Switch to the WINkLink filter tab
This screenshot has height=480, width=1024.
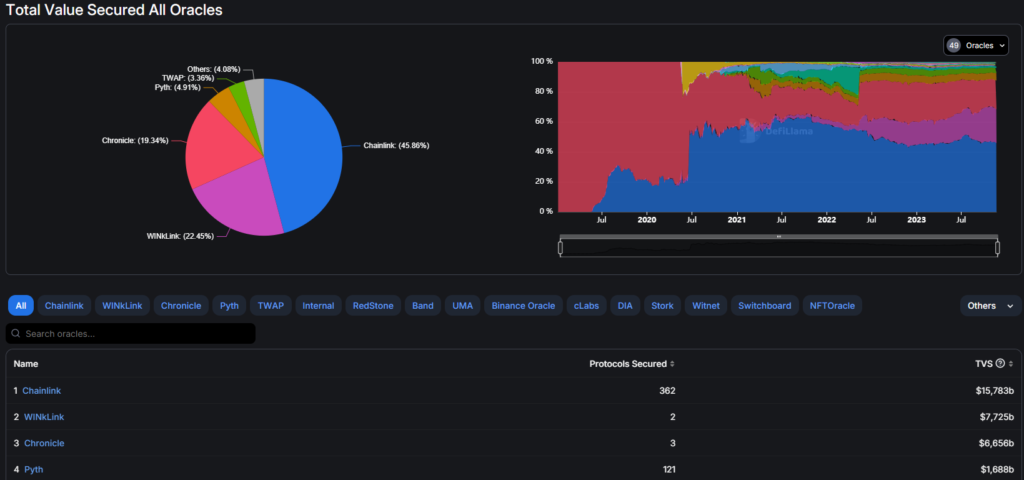[123, 306]
